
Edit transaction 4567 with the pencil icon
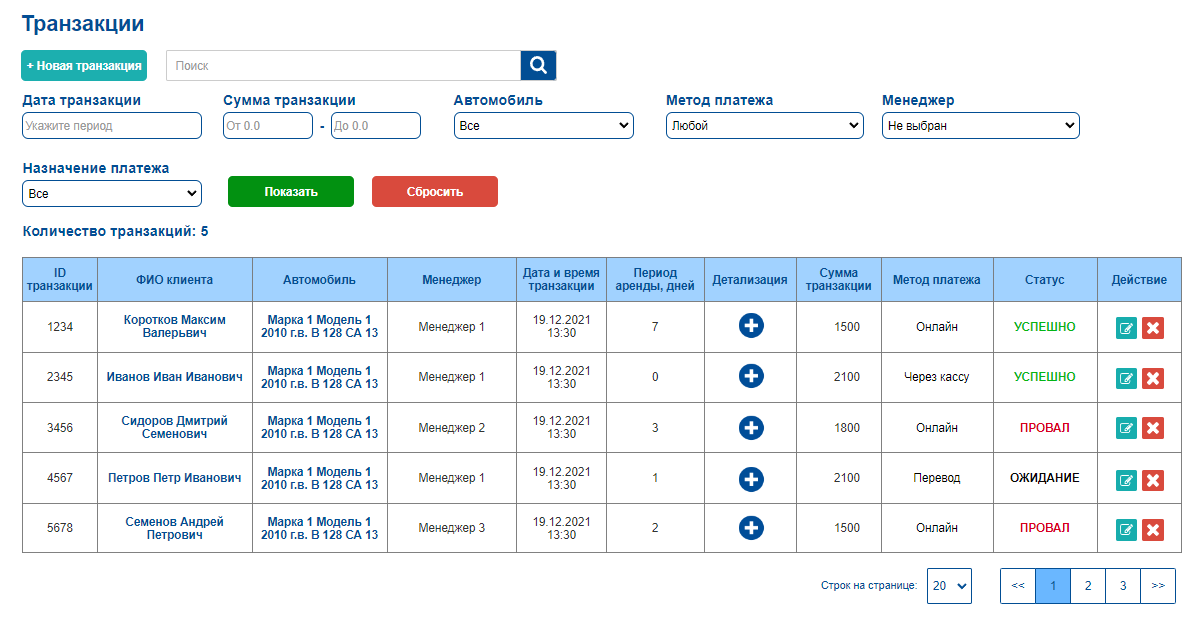(x=1127, y=479)
